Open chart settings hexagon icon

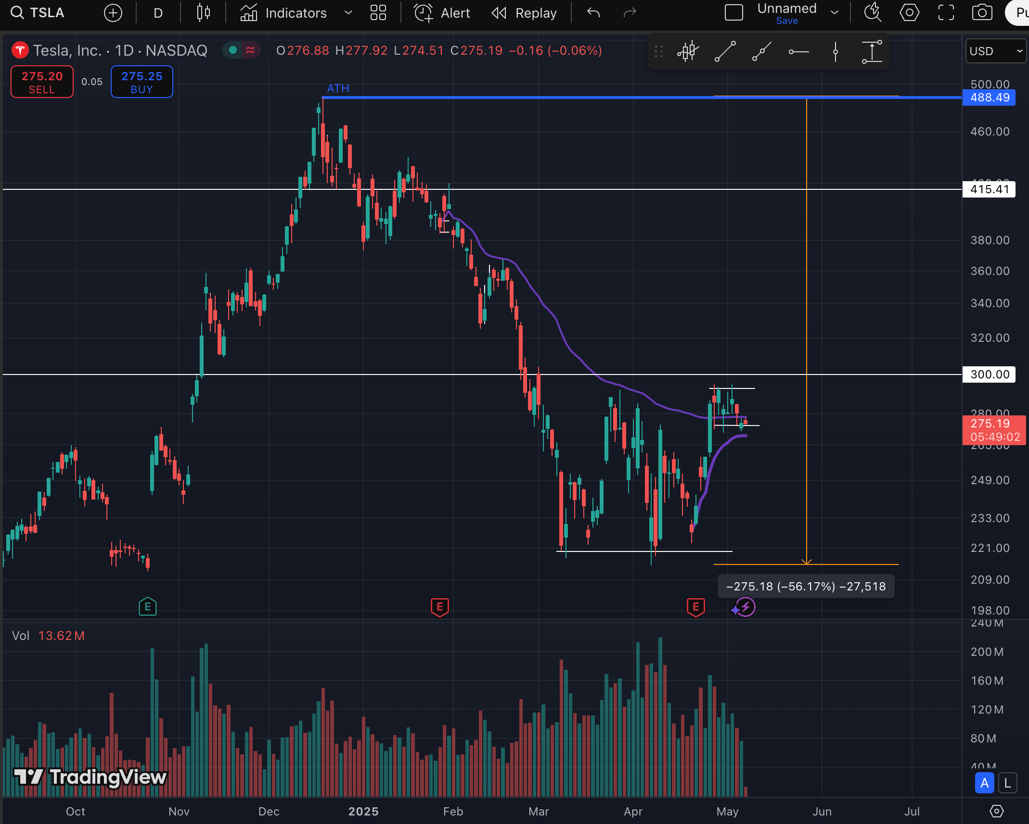(x=909, y=12)
